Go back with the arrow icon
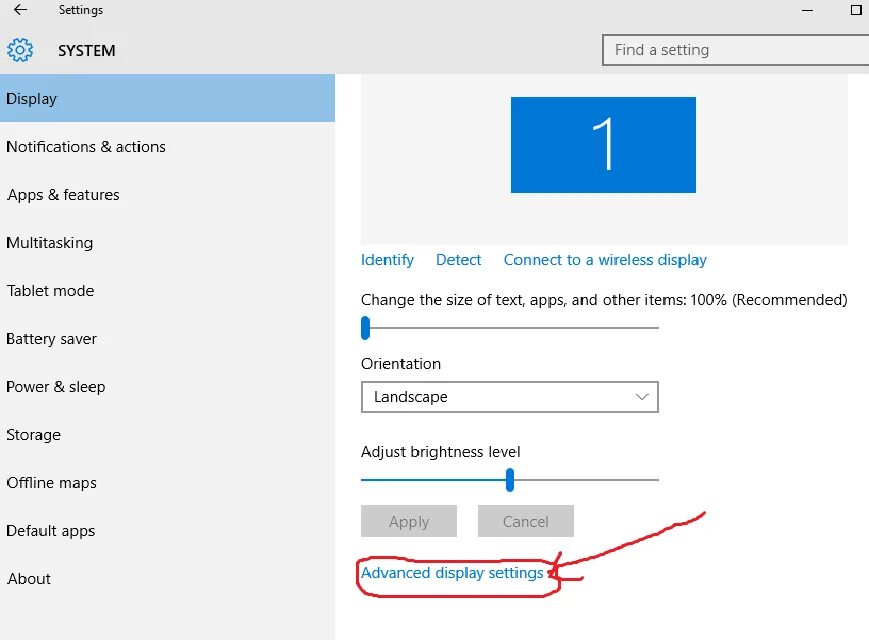The width and height of the screenshot is (869, 640). (21, 9)
